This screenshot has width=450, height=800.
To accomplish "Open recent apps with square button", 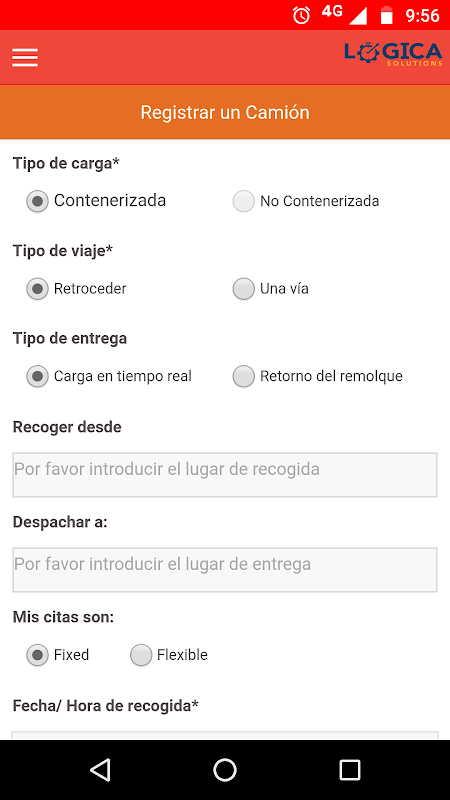I will (x=350, y=769).
